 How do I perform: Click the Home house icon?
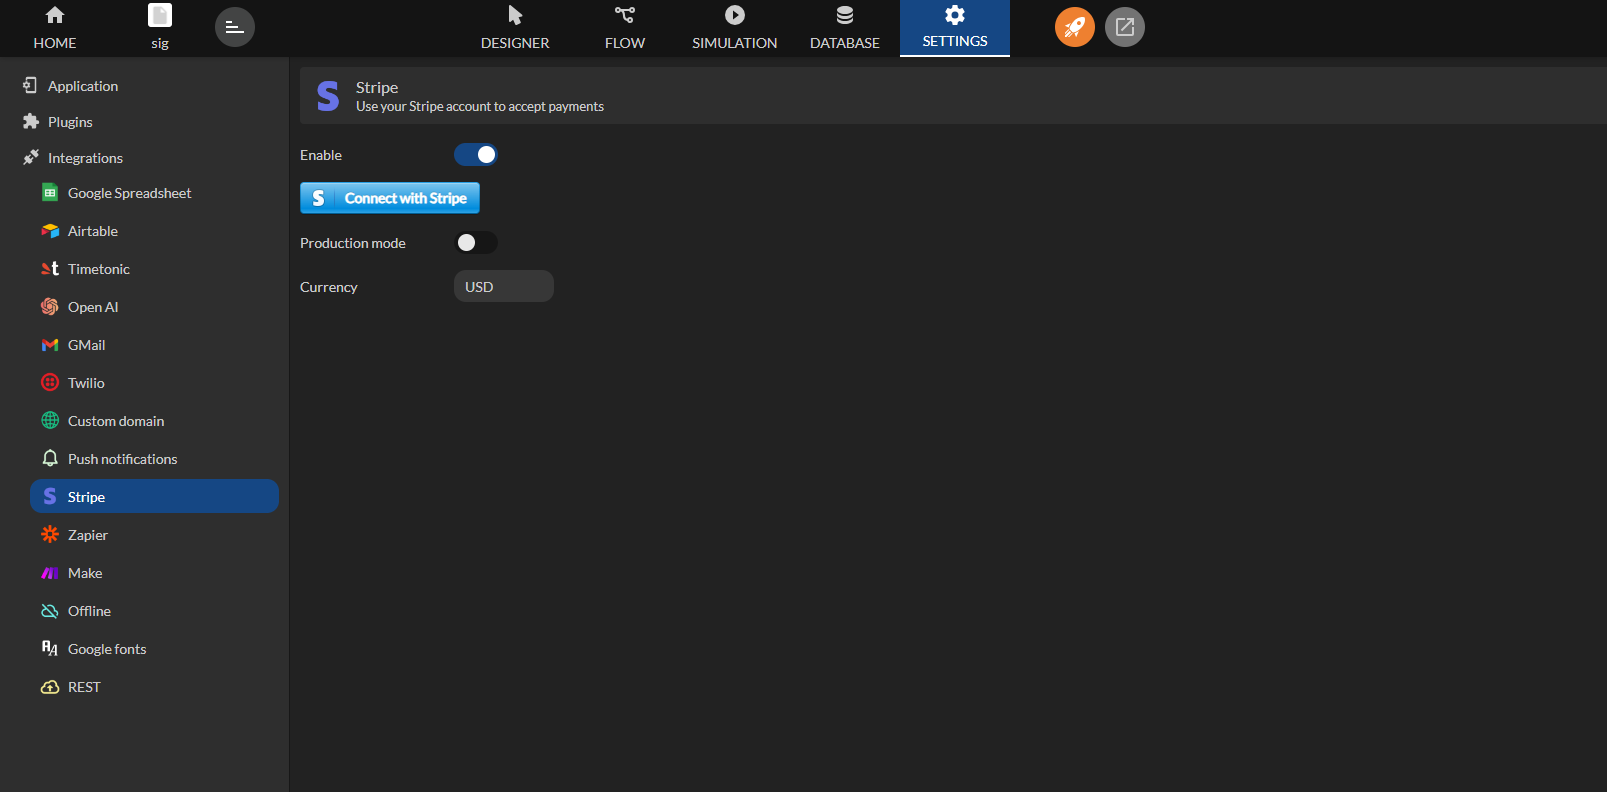(55, 15)
